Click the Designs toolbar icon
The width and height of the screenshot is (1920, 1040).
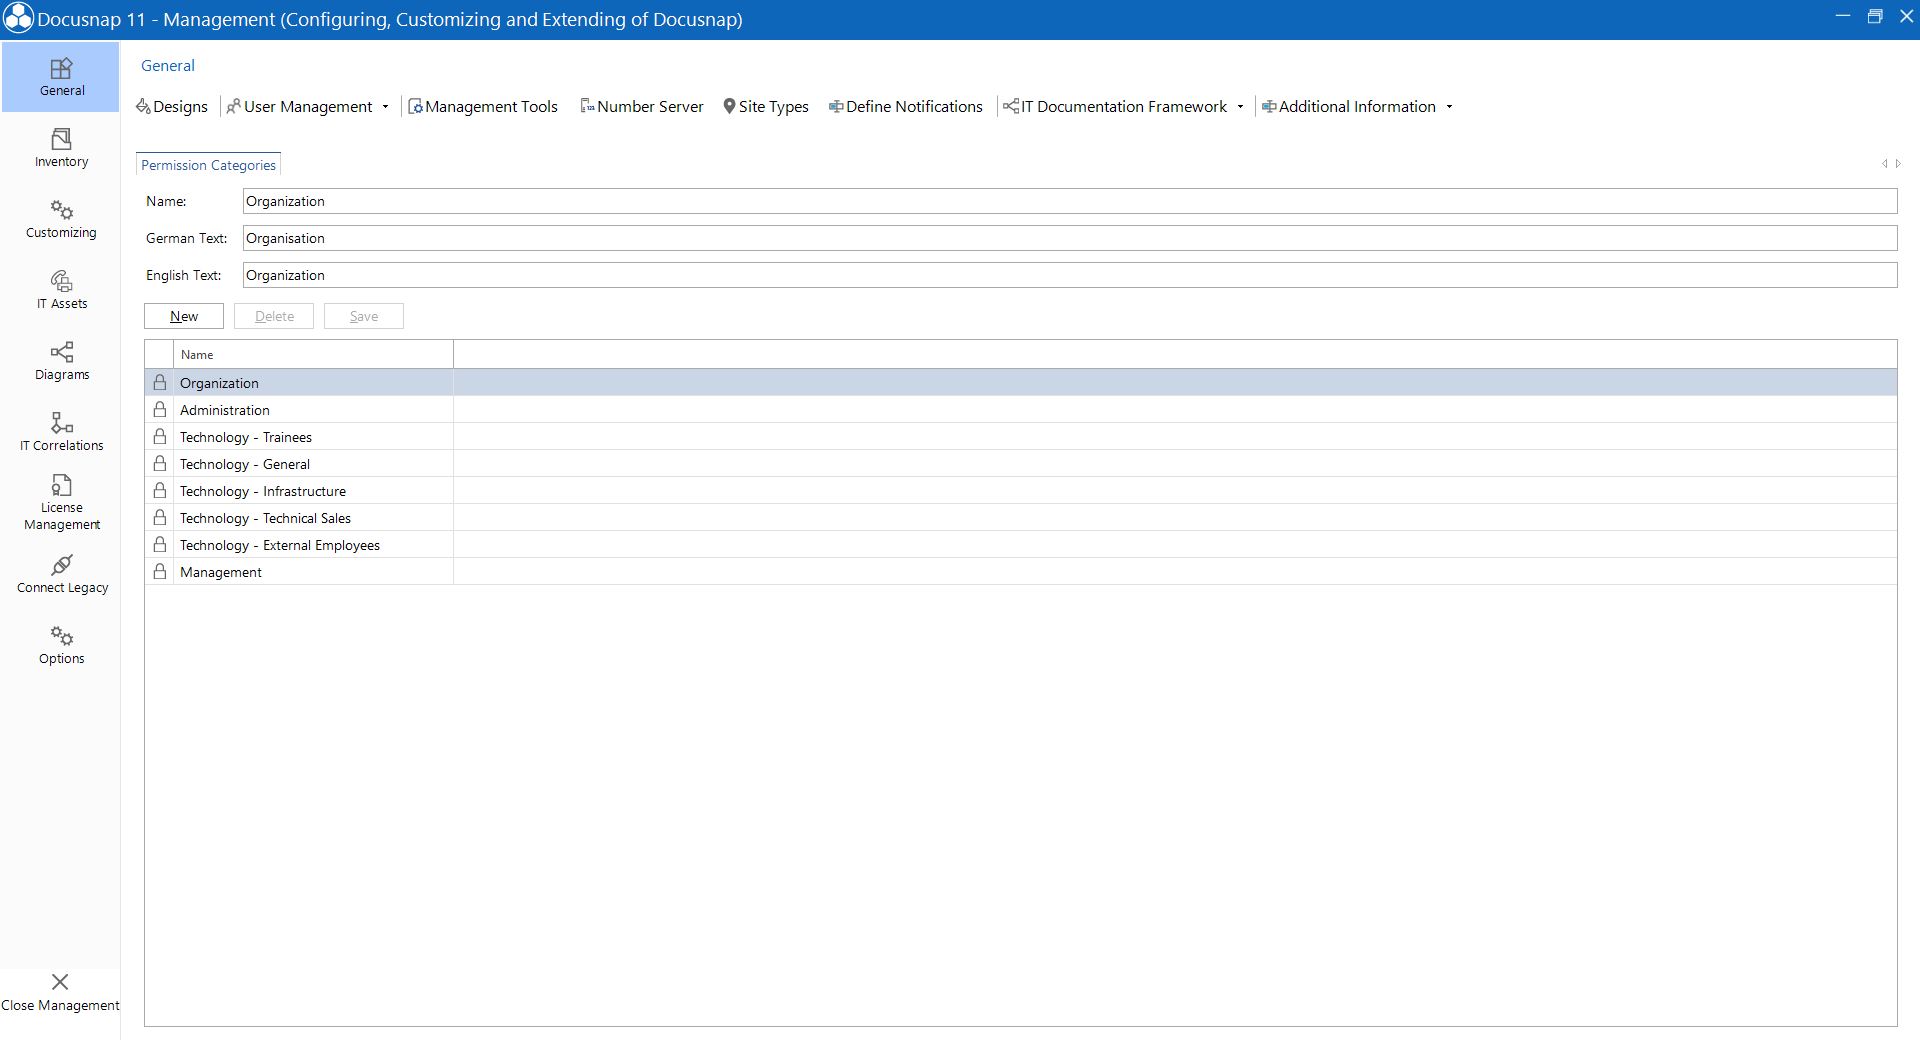click(171, 106)
